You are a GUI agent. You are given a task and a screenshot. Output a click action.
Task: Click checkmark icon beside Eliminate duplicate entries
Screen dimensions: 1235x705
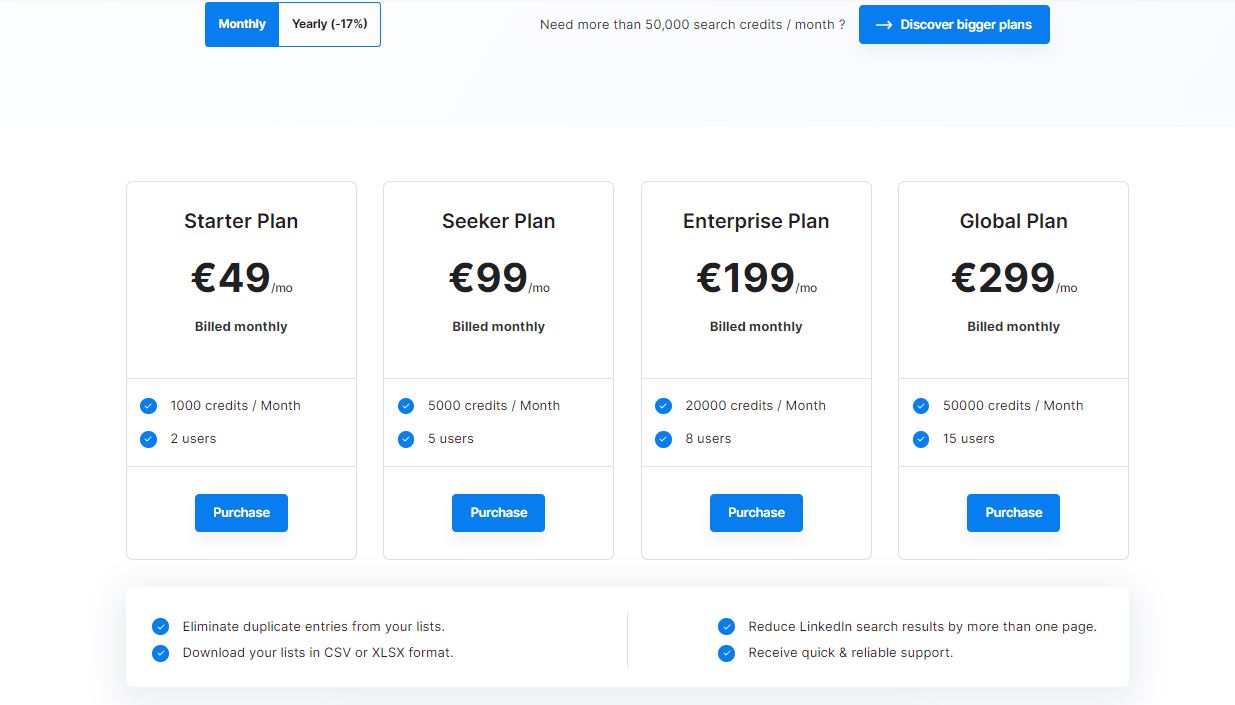[160, 627]
